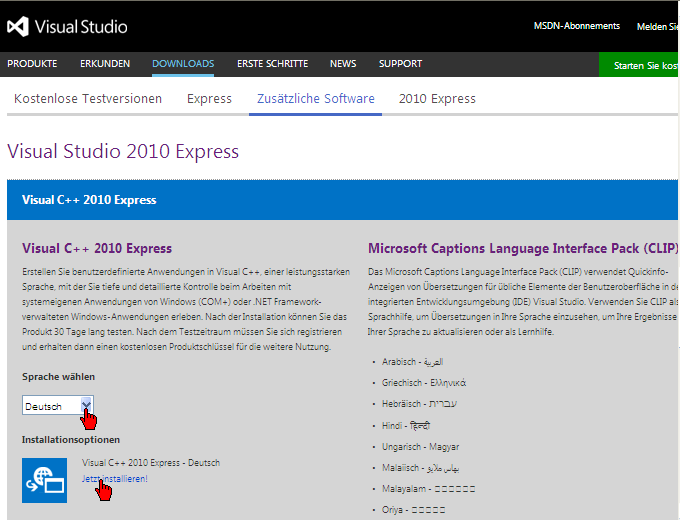Click the purple Visual C++ 2010 Express heading

pos(97,249)
